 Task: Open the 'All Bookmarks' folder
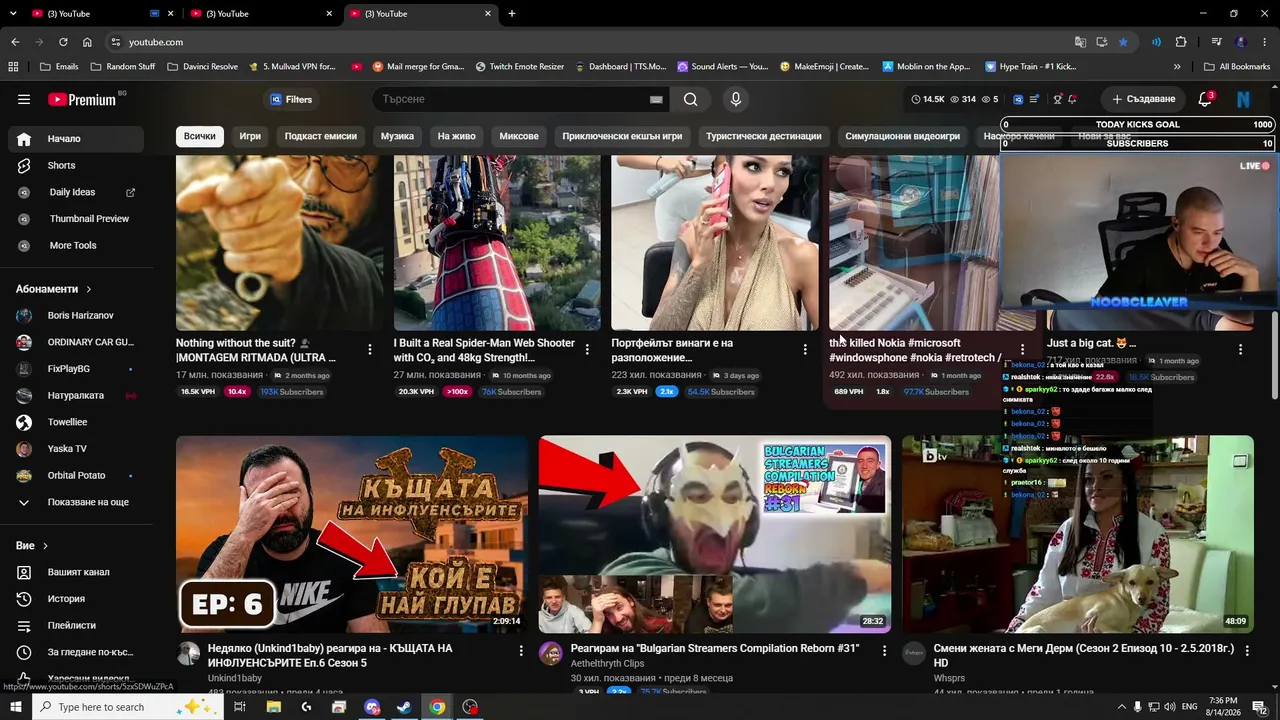coord(1237,67)
